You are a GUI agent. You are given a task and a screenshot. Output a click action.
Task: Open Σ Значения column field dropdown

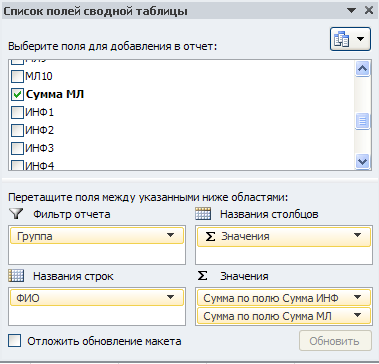click(x=358, y=236)
